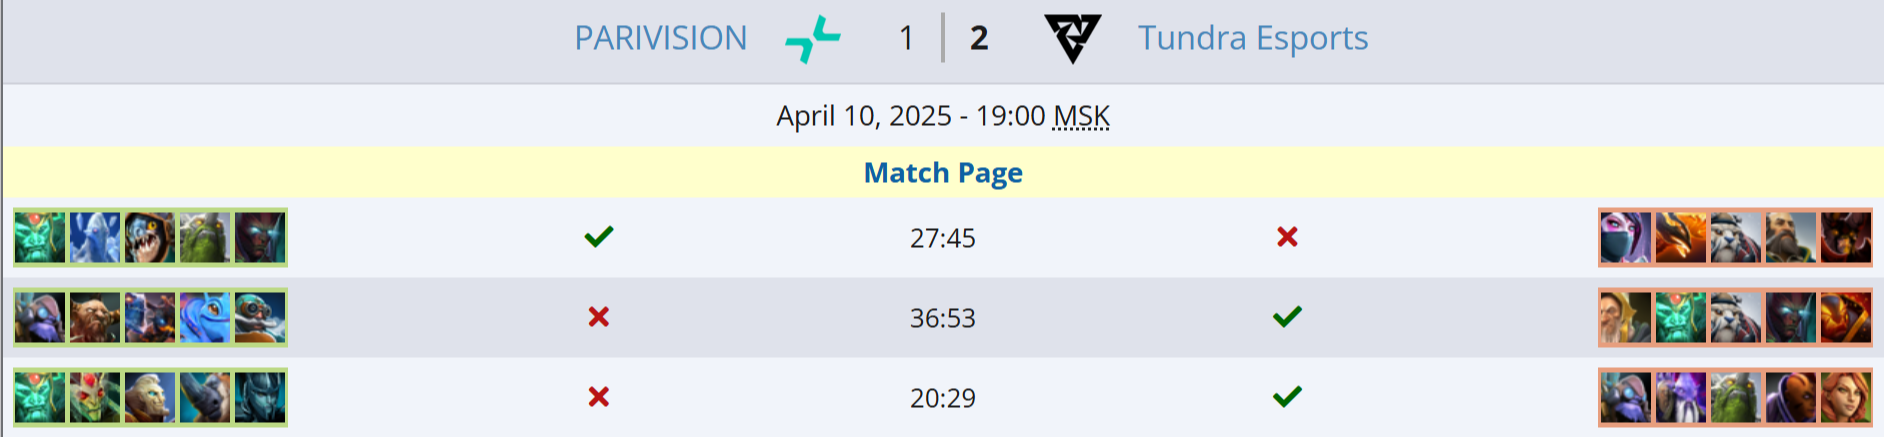Click the Tundra Esports team logo

point(1072,39)
